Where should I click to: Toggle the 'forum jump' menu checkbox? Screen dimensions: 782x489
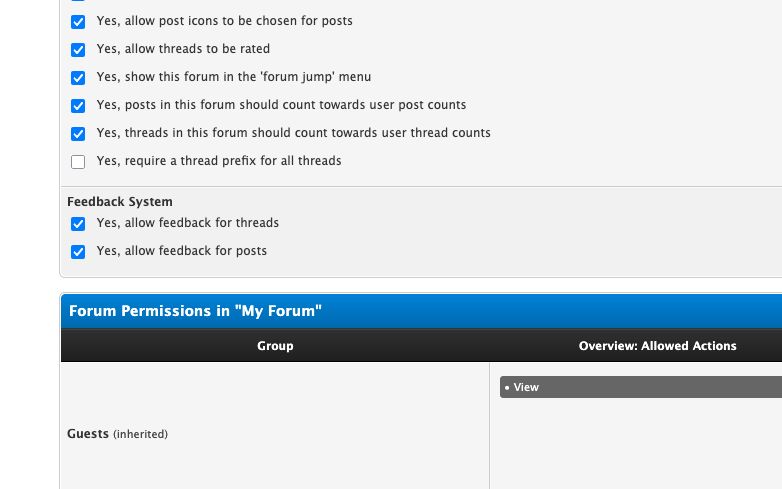coord(78,77)
